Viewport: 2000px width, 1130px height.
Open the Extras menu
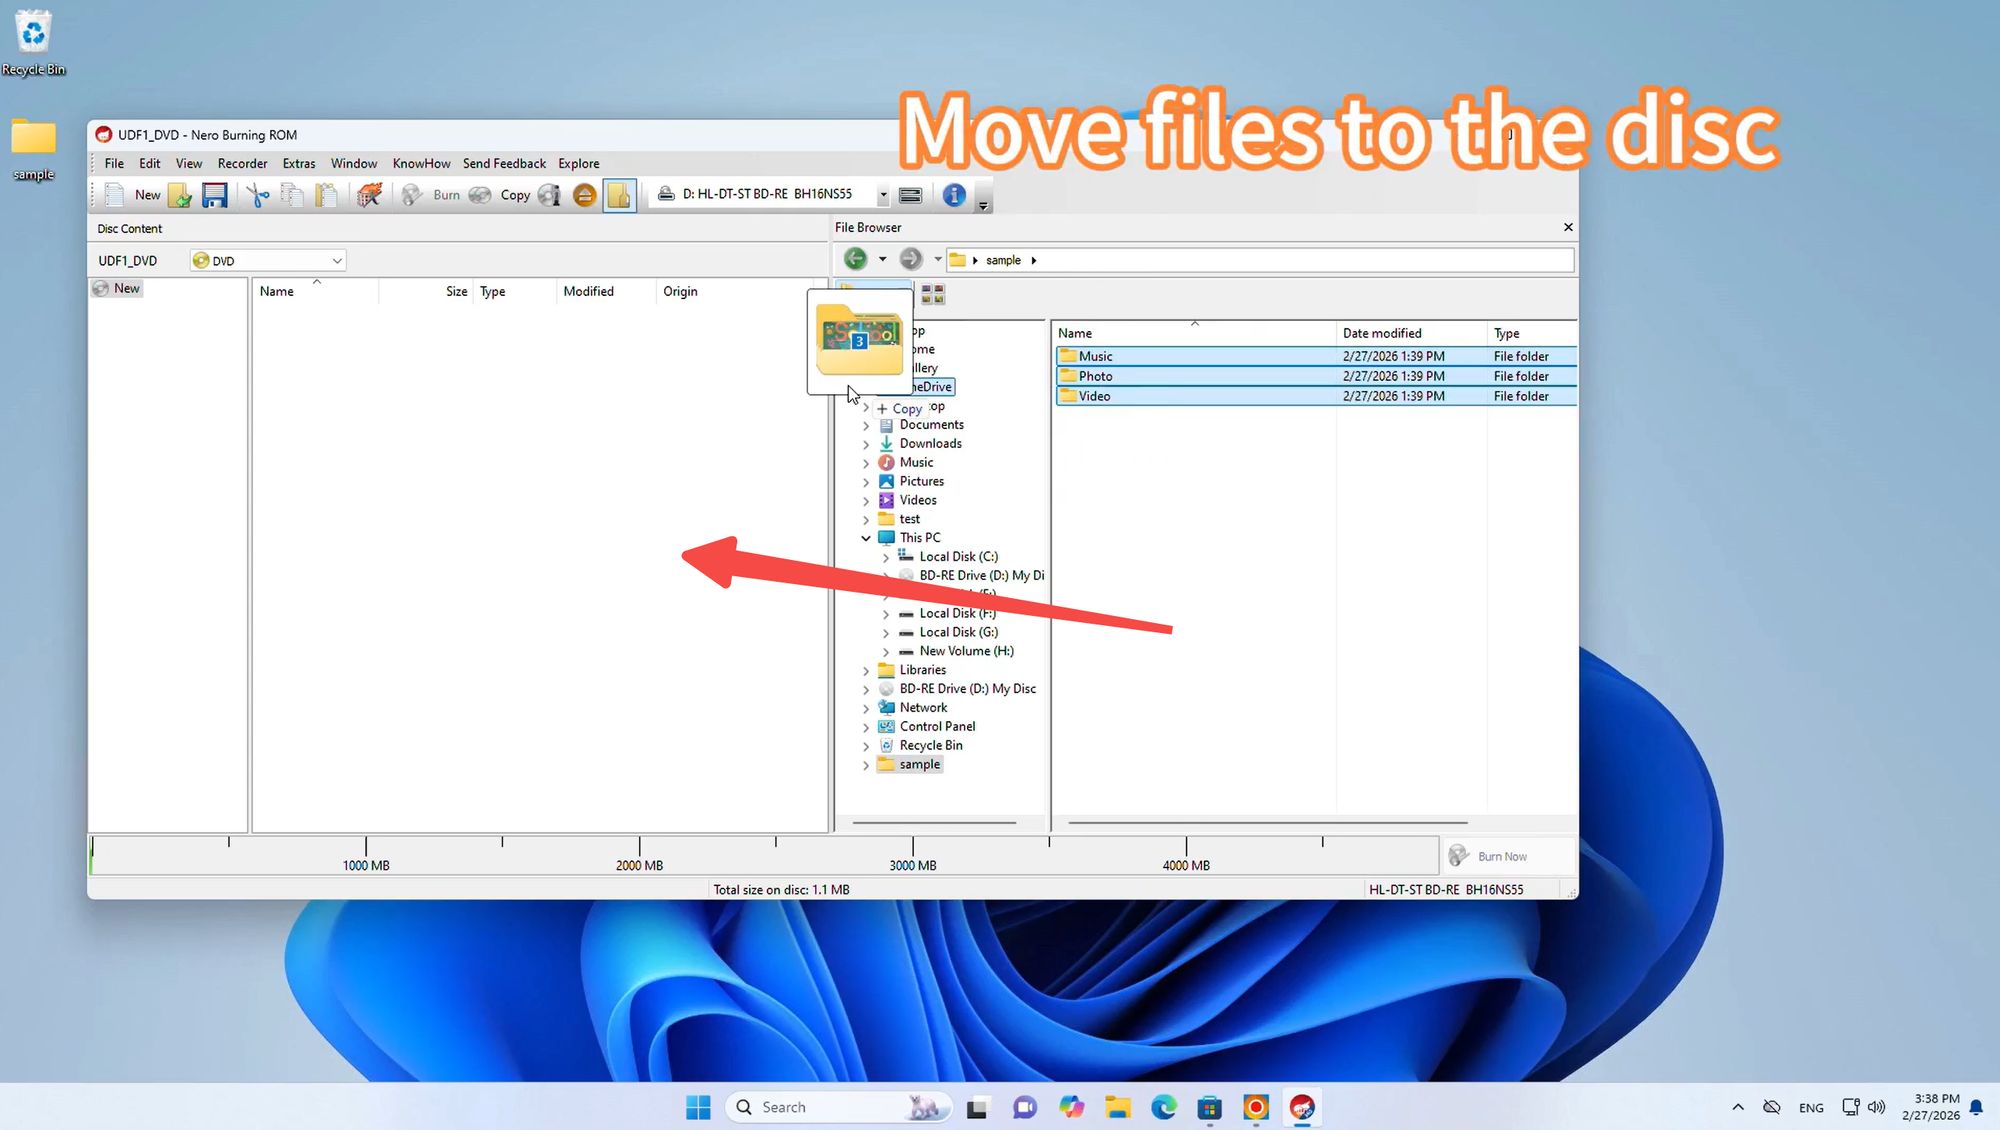(298, 164)
